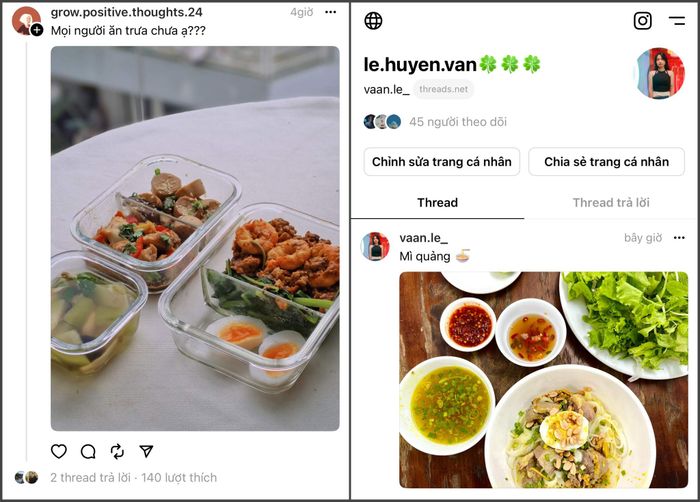Like the lunch box post with heart icon
The height and width of the screenshot is (502, 700).
pyautogui.click(x=58, y=451)
